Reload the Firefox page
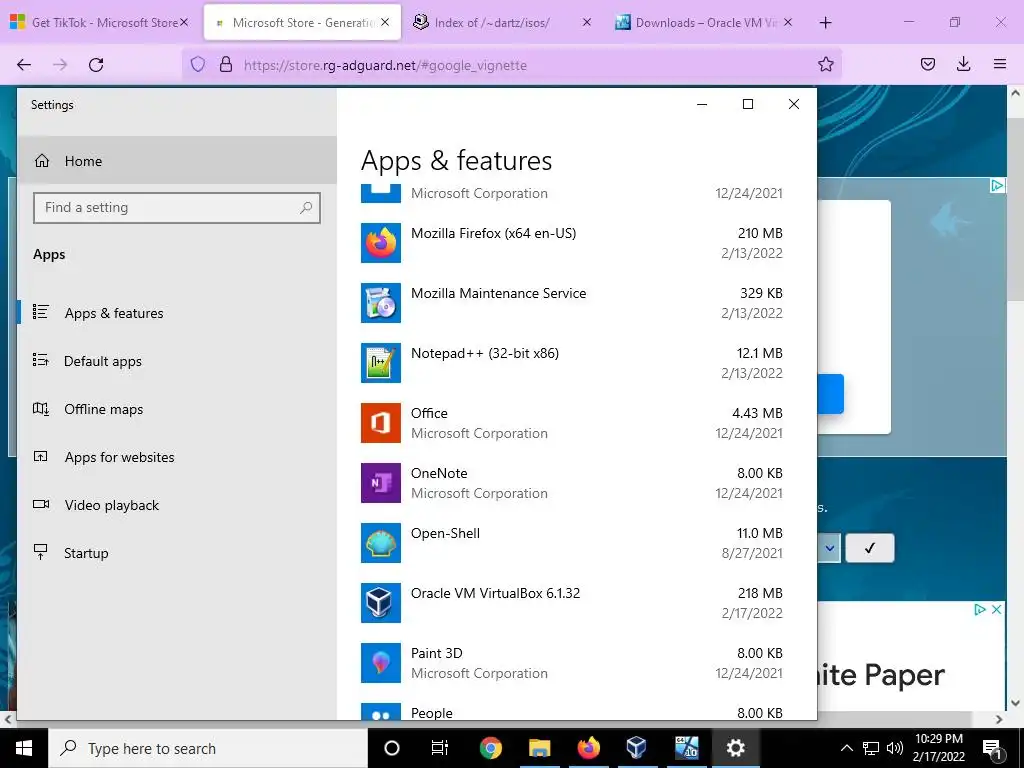The image size is (1024, 768). (96, 65)
